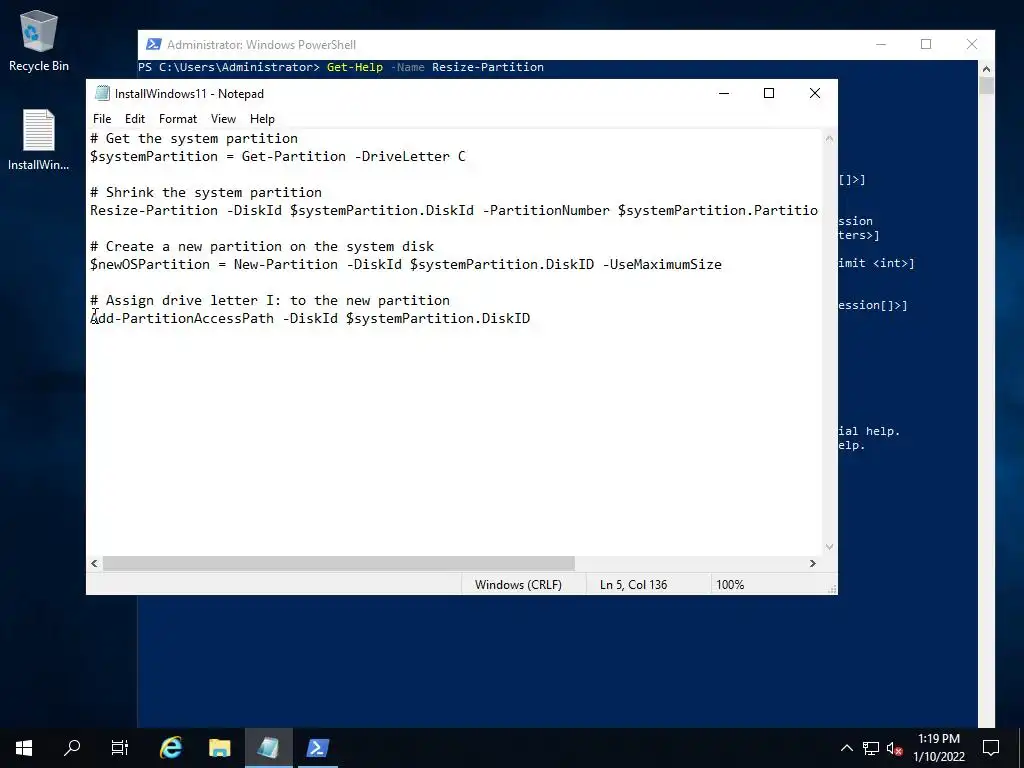Click the Notepad title bar icon
This screenshot has height=768, width=1024.
tap(102, 93)
